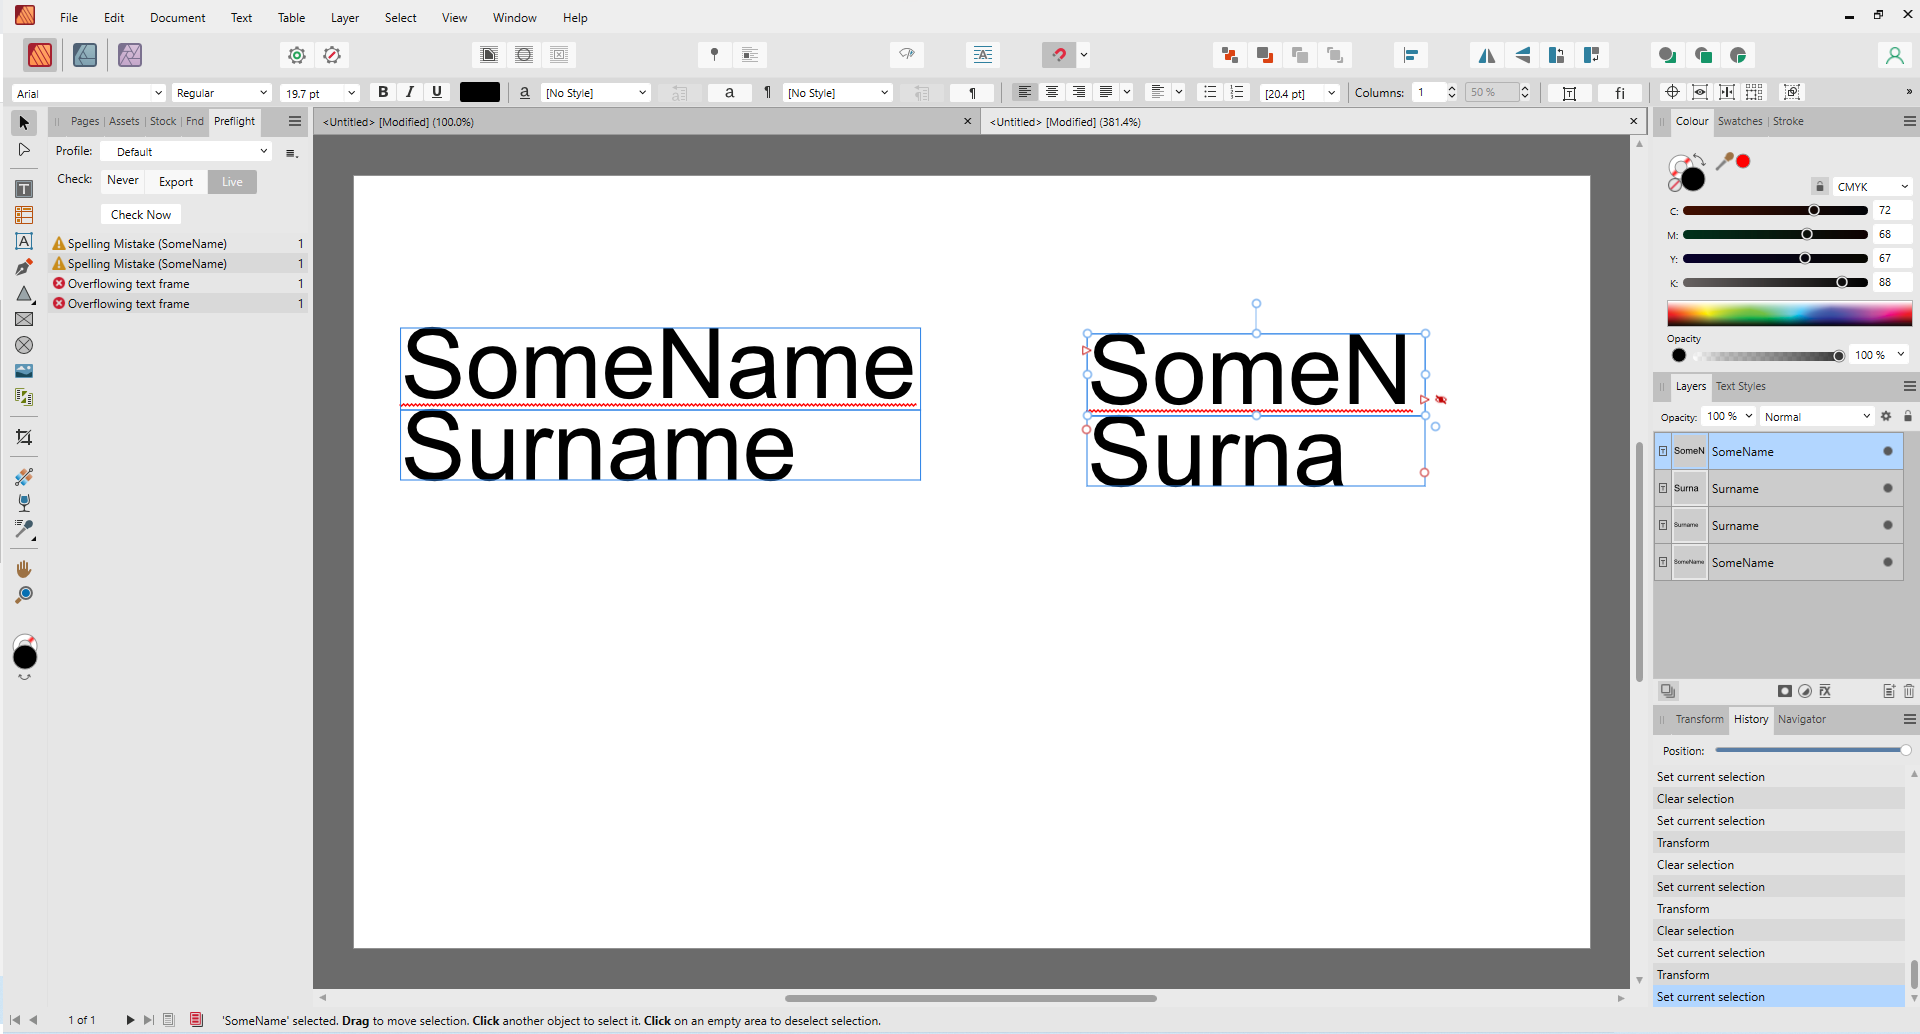Switch to the Text Styles tab
Viewport: 1920px width, 1034px height.
coord(1741,386)
